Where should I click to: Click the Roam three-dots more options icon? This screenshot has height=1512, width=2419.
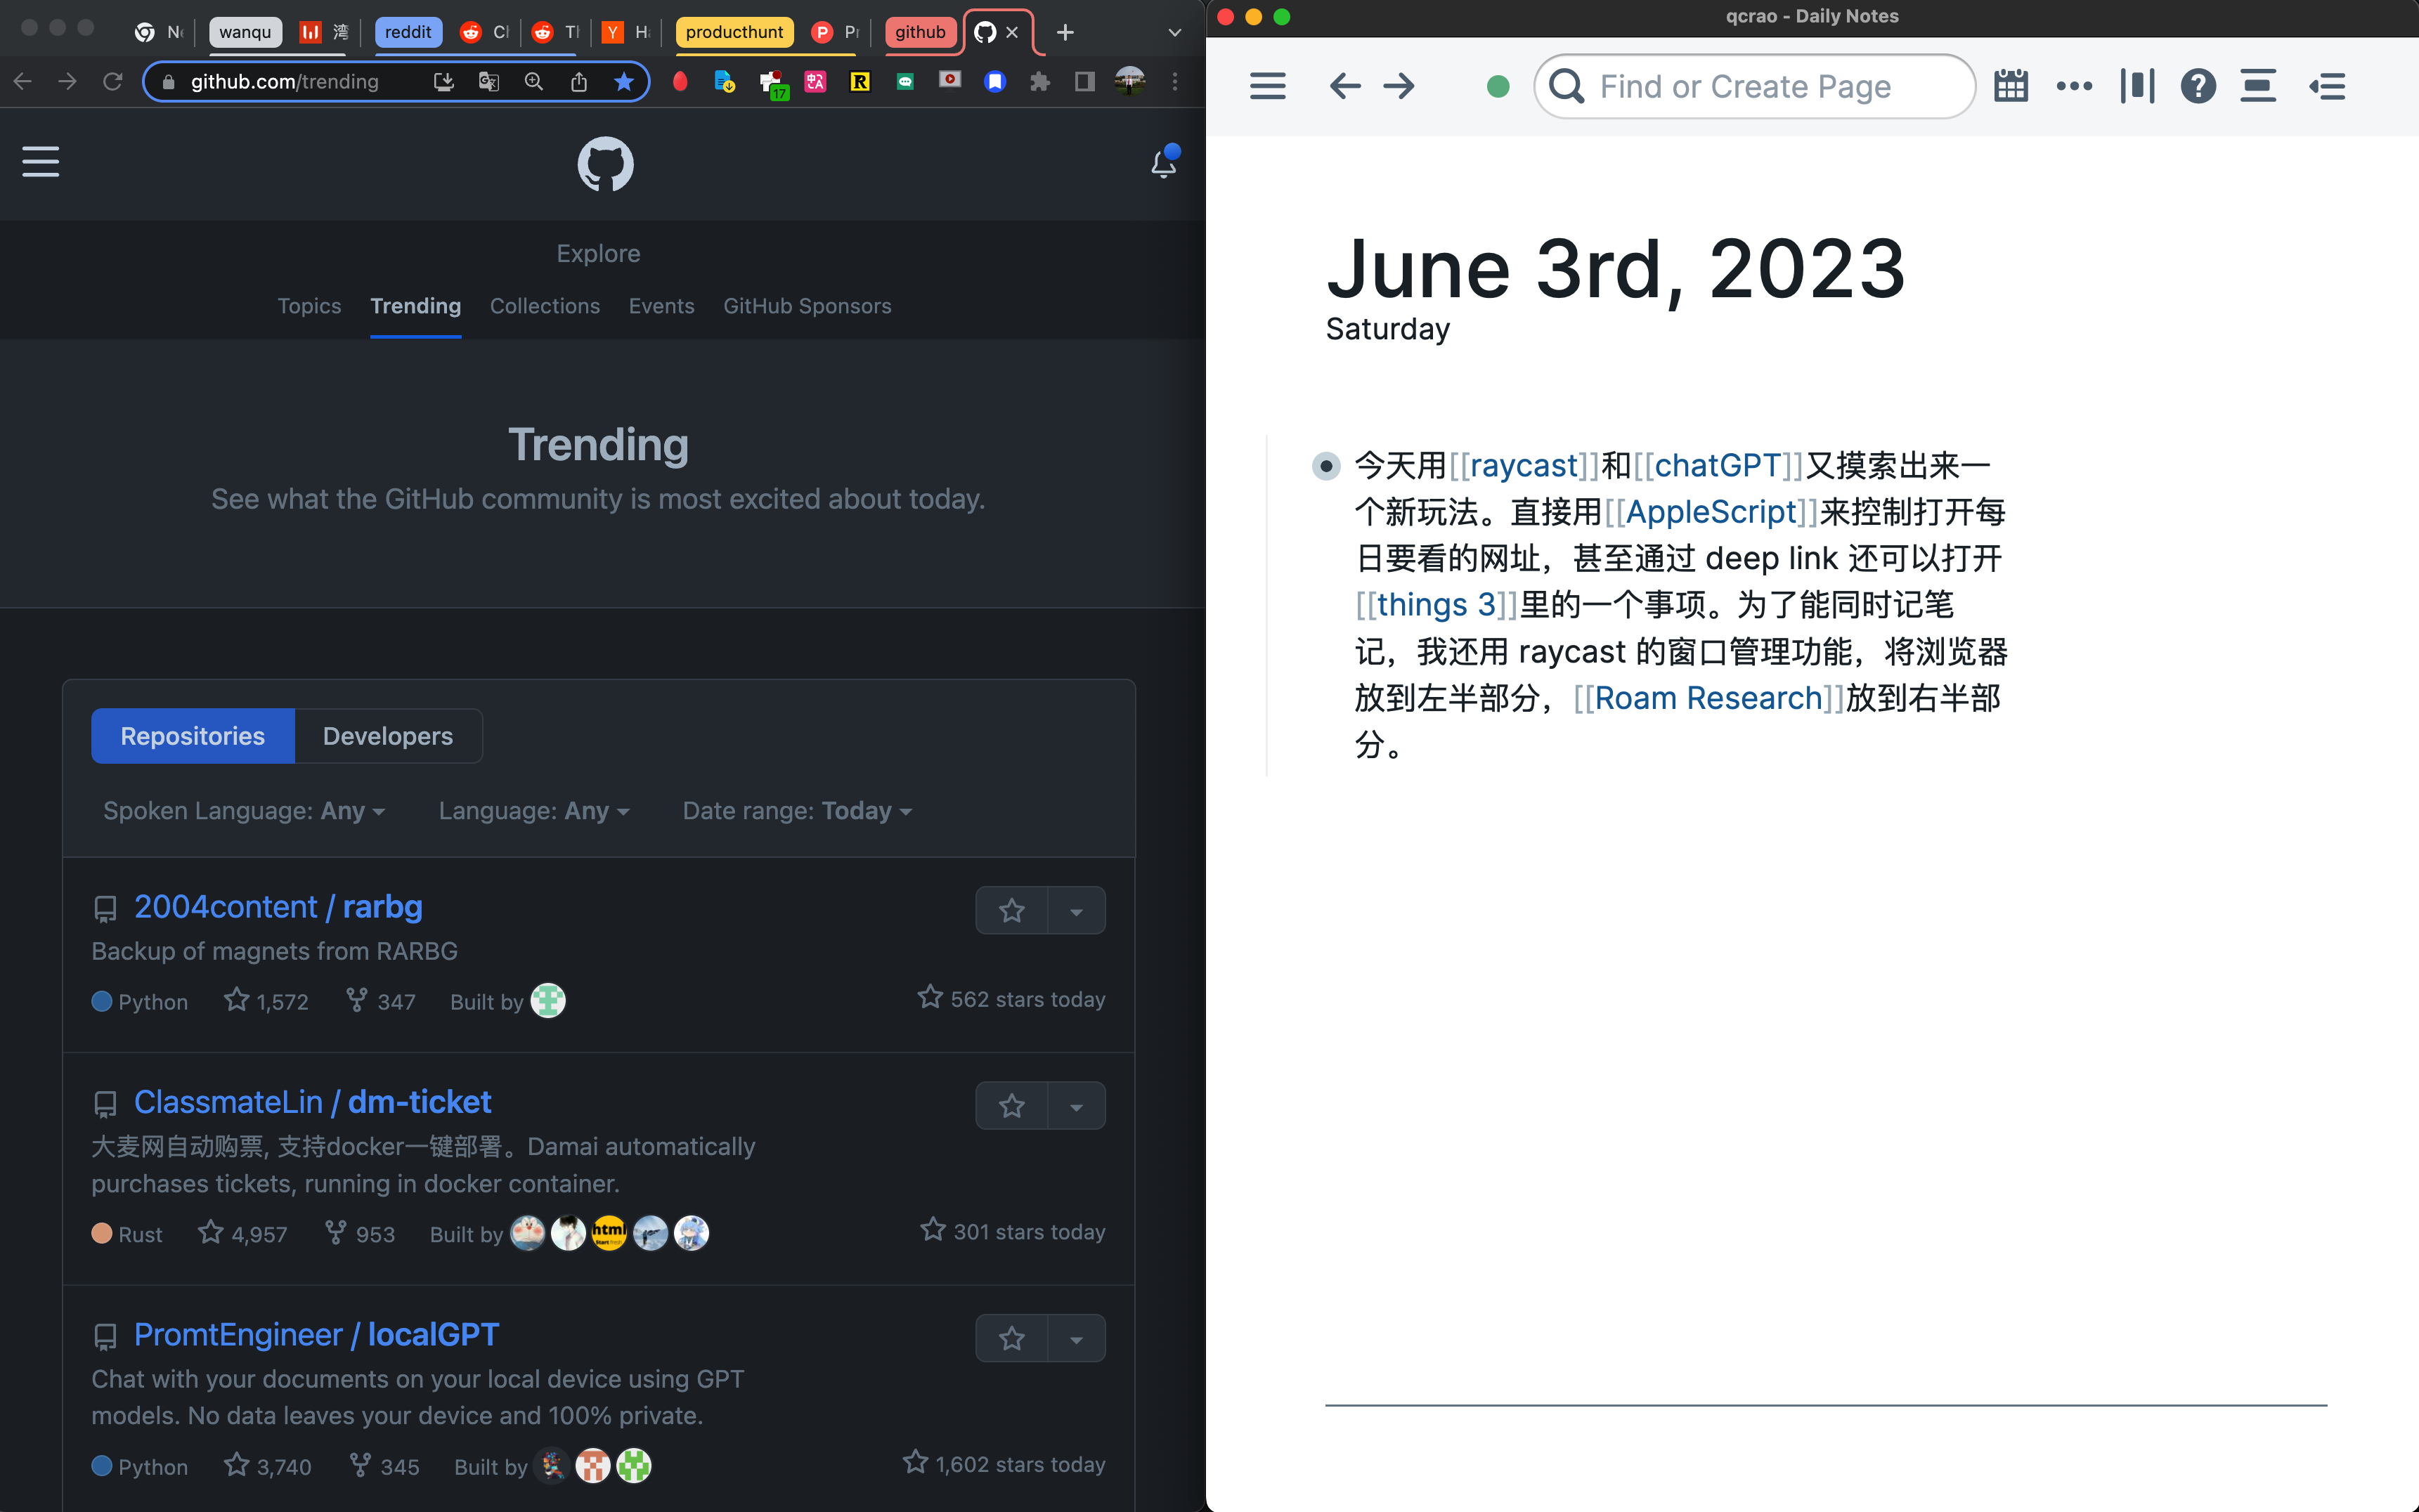2074,86
